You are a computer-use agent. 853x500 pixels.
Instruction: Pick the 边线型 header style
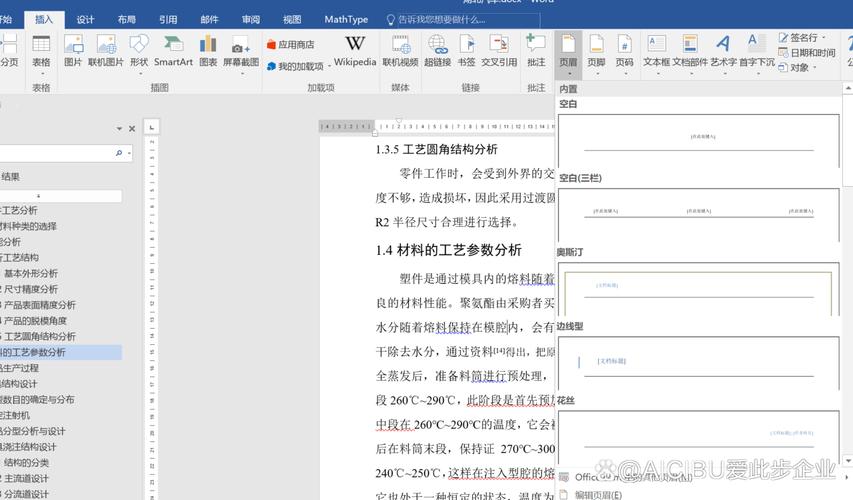[x=699, y=363]
